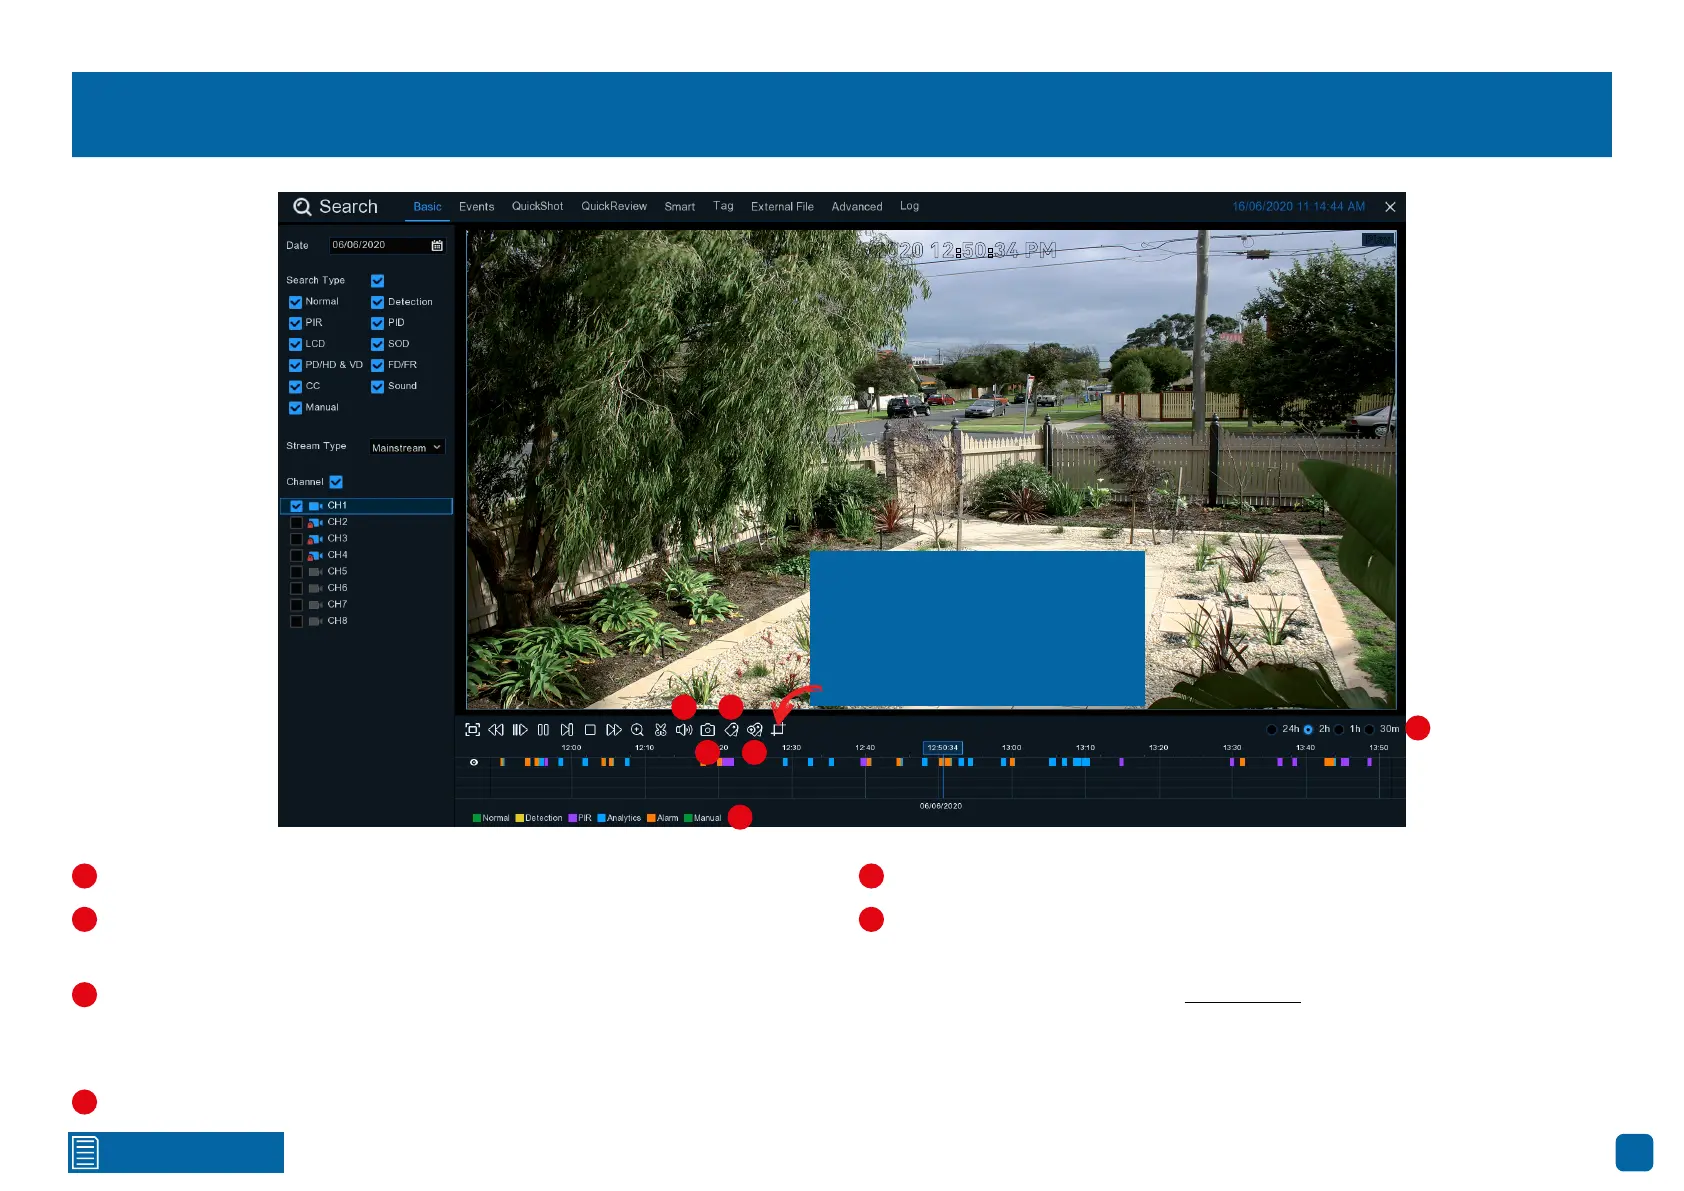Click the 12:50:34 timeline playhead marker
This screenshot has width=1684, height=1191.
(942, 747)
